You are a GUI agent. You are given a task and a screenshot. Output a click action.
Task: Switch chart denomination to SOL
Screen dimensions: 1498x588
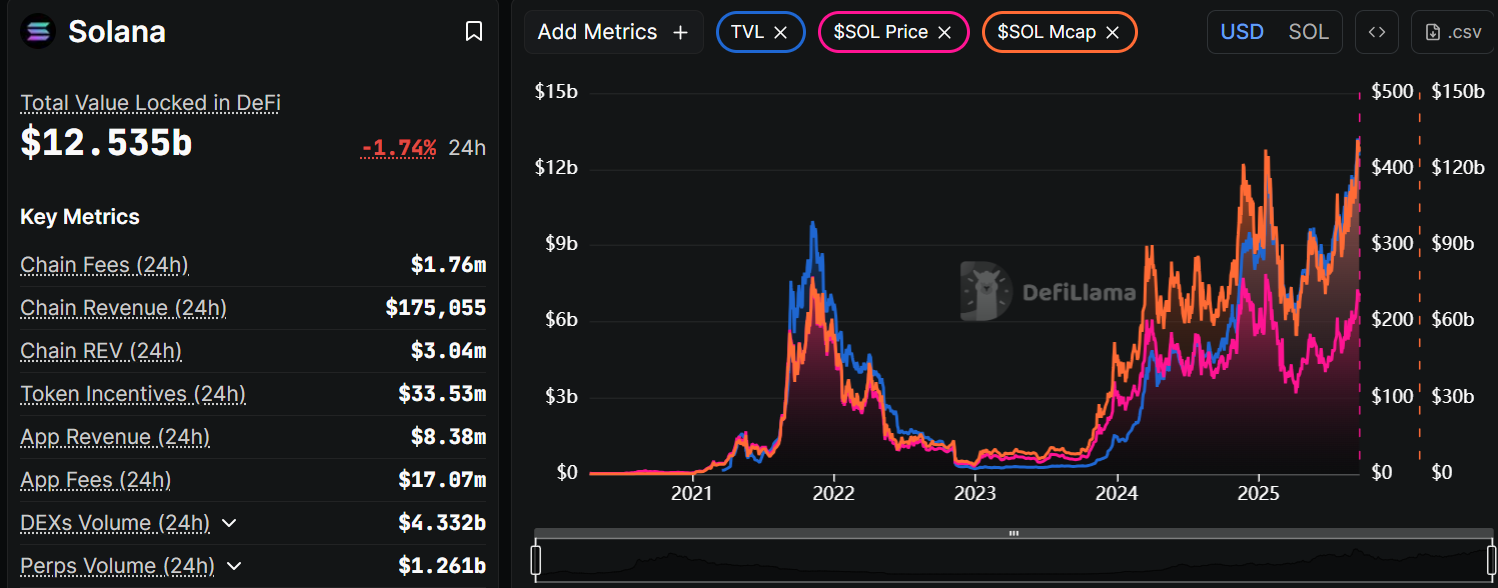[x=1308, y=32]
